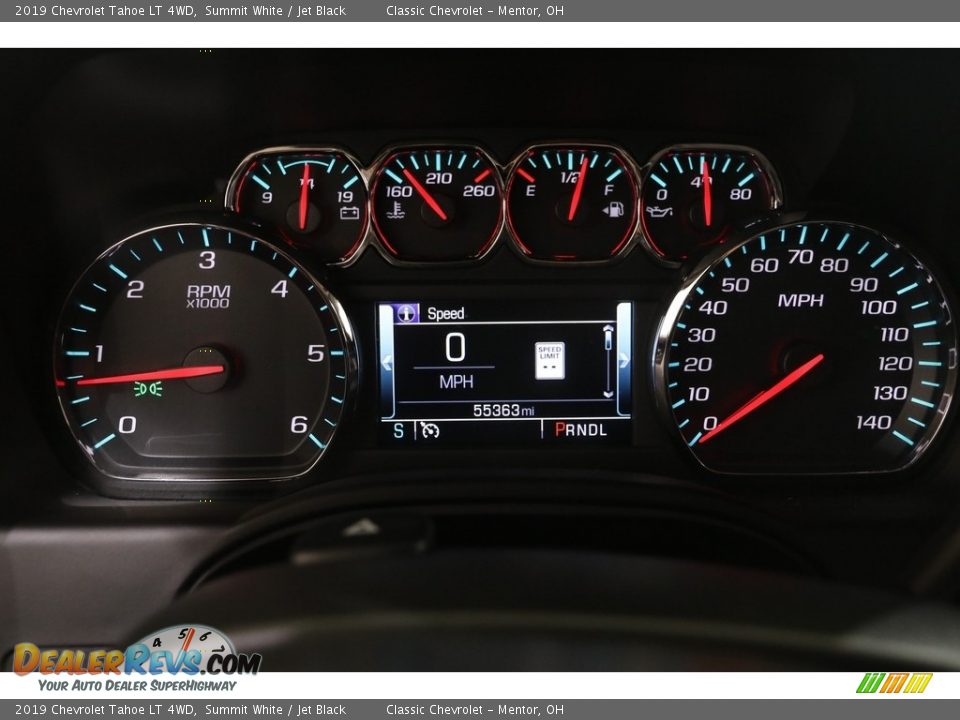Screen dimensions: 960x720
Task: Click the green headlight indicator icon
Action: (x=148, y=389)
